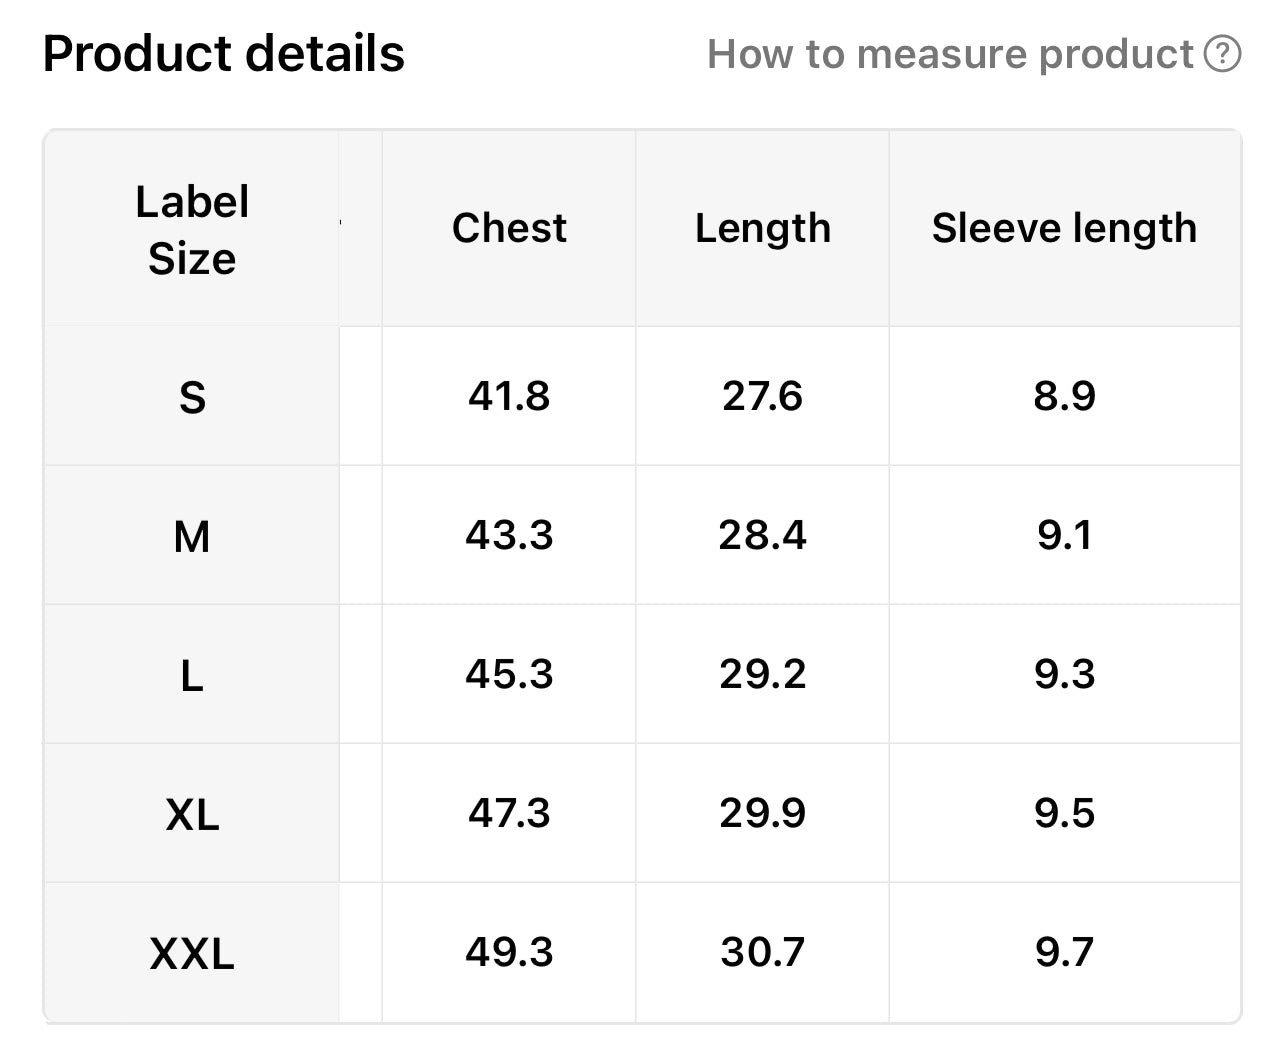This screenshot has height=1042, width=1284.
Task: Click the Sleeve length column header
Action: coord(1064,228)
